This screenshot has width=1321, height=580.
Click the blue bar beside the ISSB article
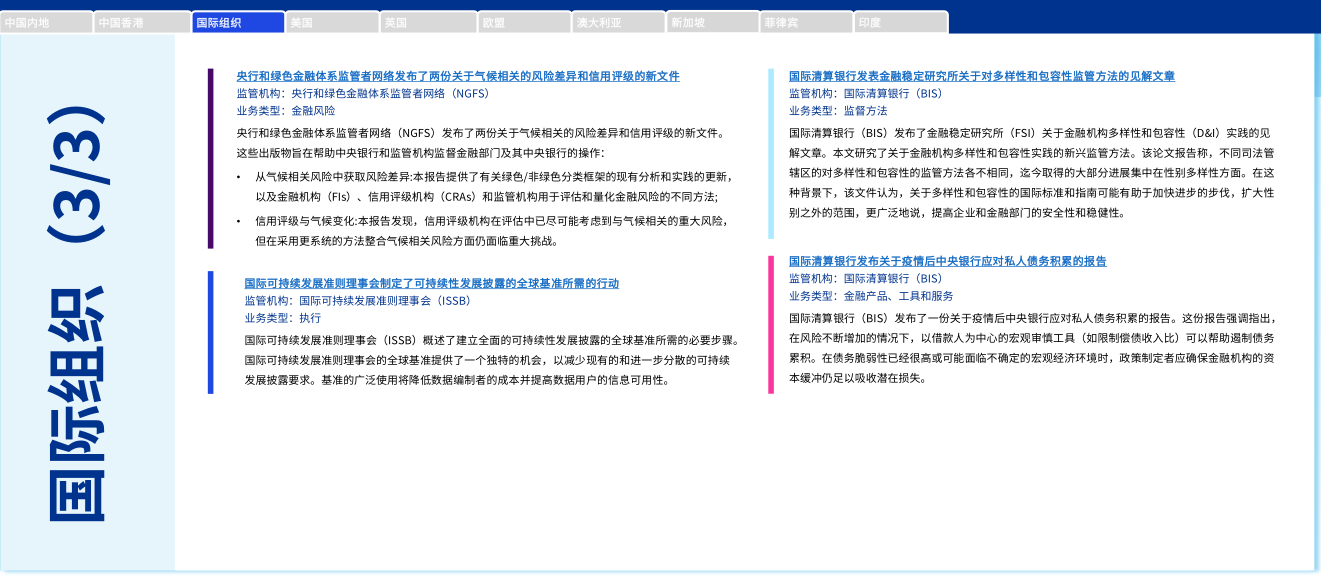[x=211, y=332]
